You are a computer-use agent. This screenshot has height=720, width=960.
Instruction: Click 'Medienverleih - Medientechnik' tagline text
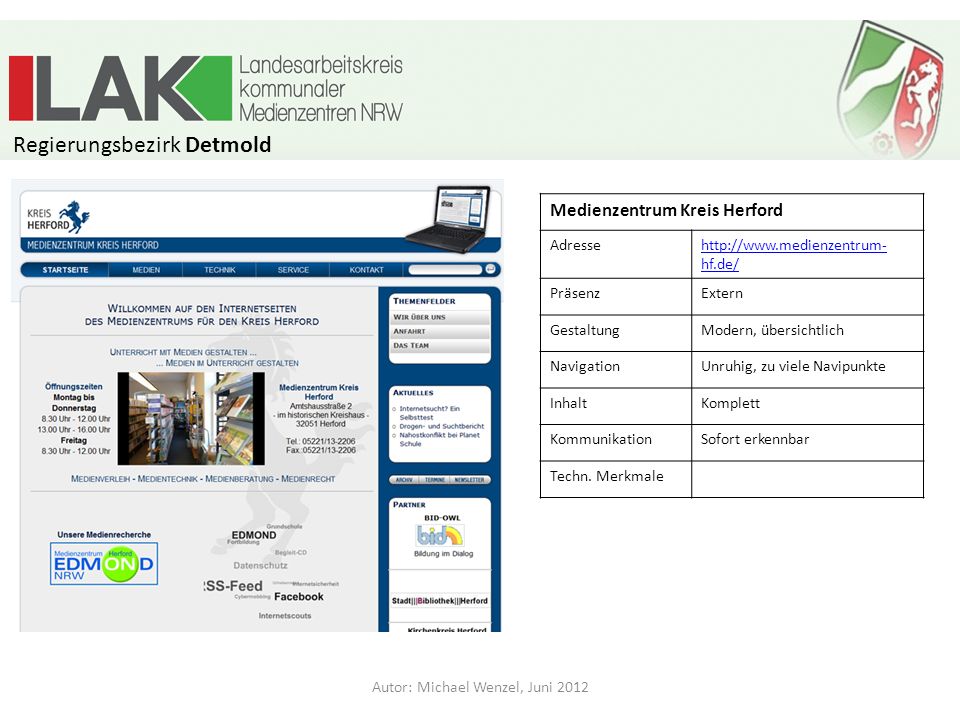[203, 479]
